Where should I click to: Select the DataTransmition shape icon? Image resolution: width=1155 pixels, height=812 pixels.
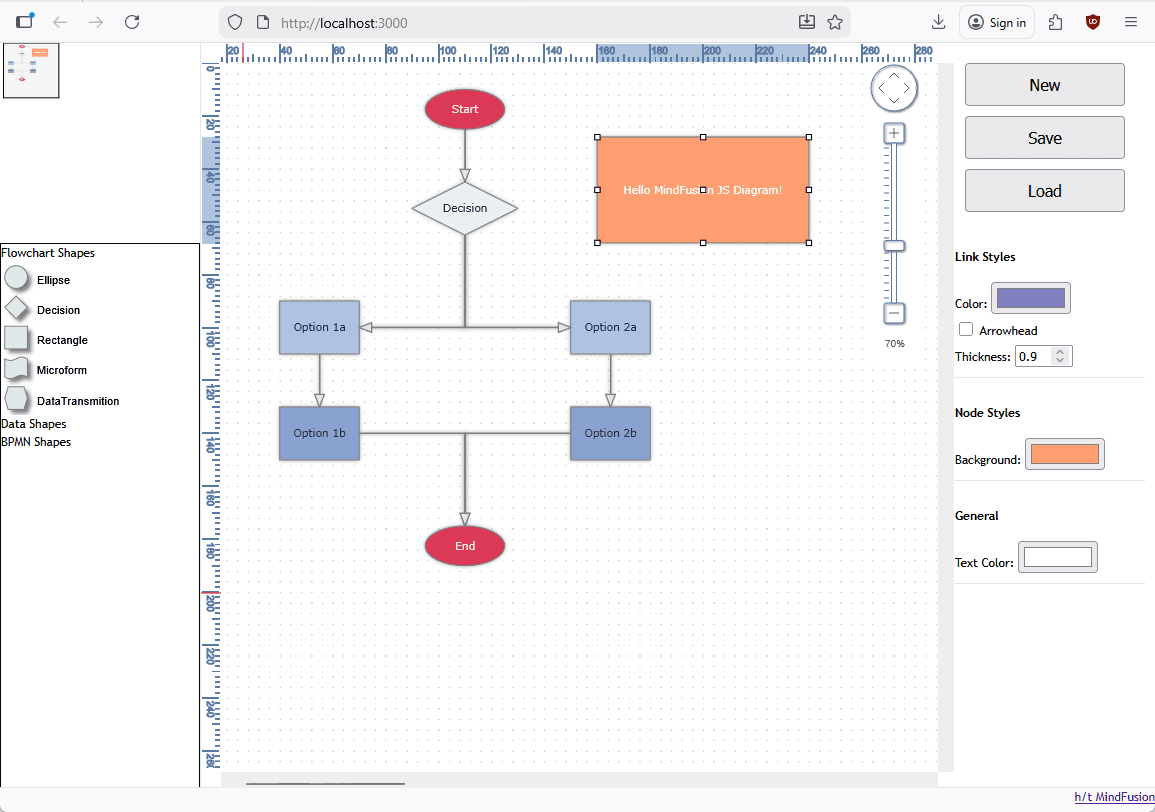click(x=16, y=399)
